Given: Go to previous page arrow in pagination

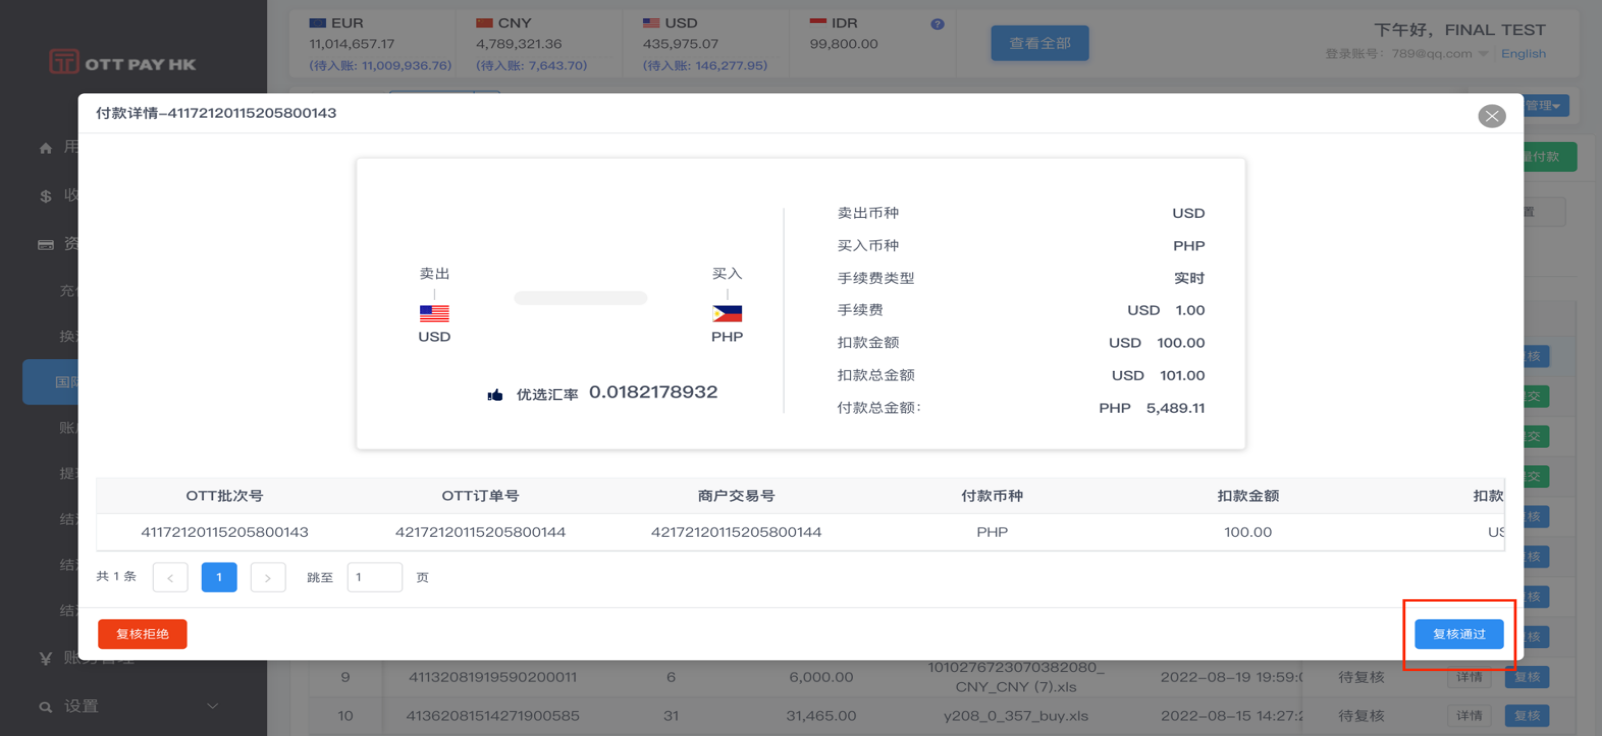Looking at the screenshot, I should click(x=170, y=577).
